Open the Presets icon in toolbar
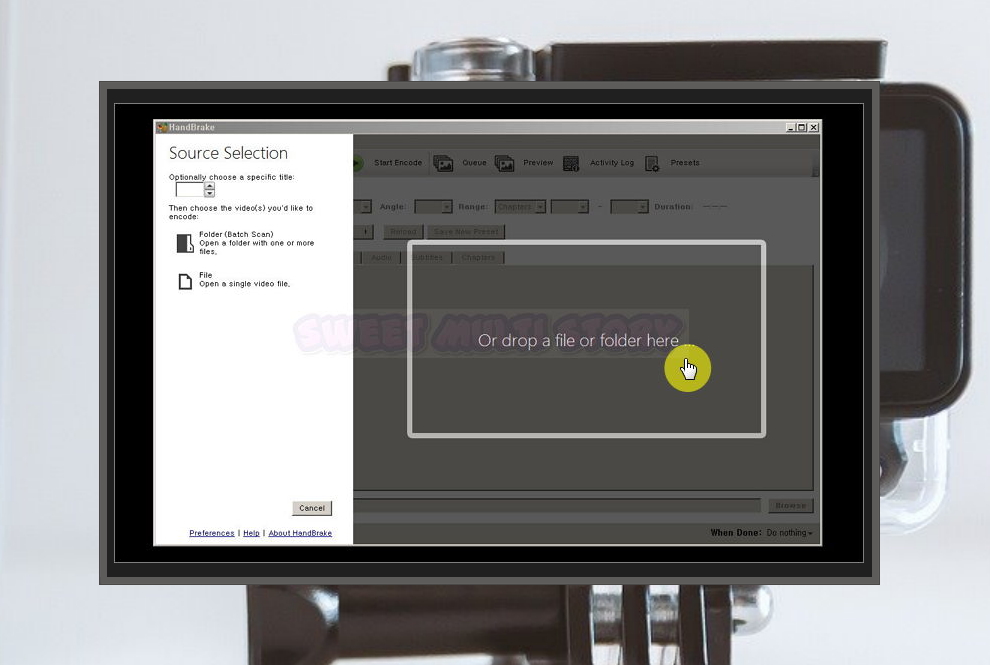The height and width of the screenshot is (665, 990). point(652,164)
